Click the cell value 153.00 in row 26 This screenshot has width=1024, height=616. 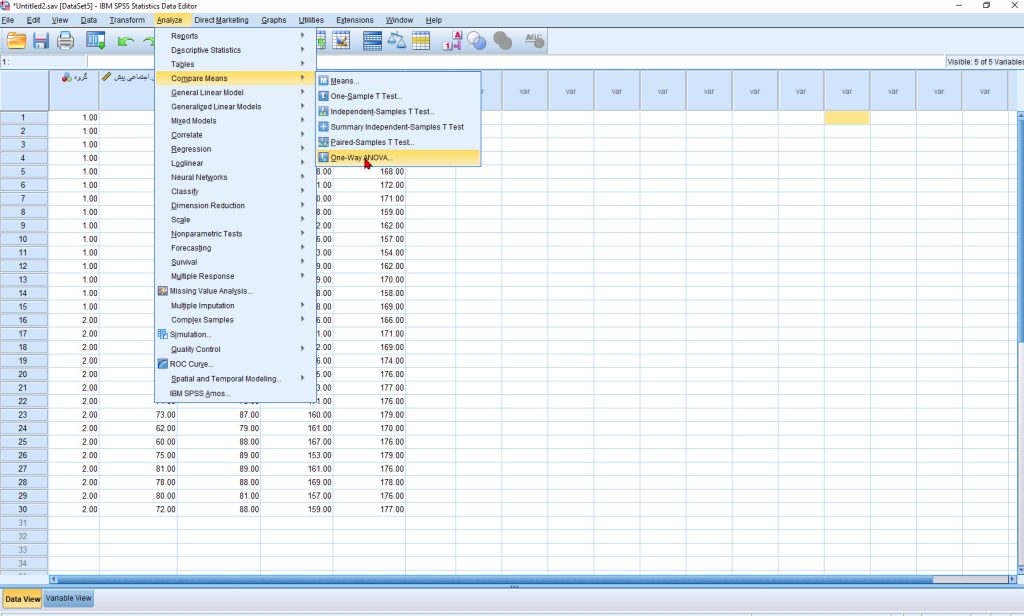coord(319,455)
